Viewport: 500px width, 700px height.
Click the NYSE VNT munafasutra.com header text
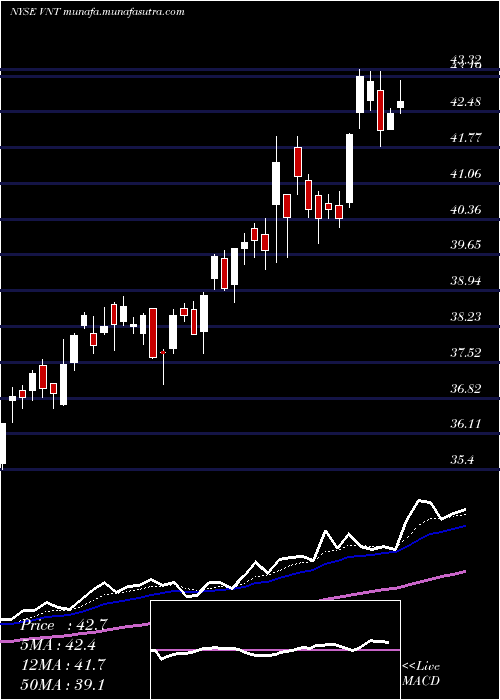[97, 12]
